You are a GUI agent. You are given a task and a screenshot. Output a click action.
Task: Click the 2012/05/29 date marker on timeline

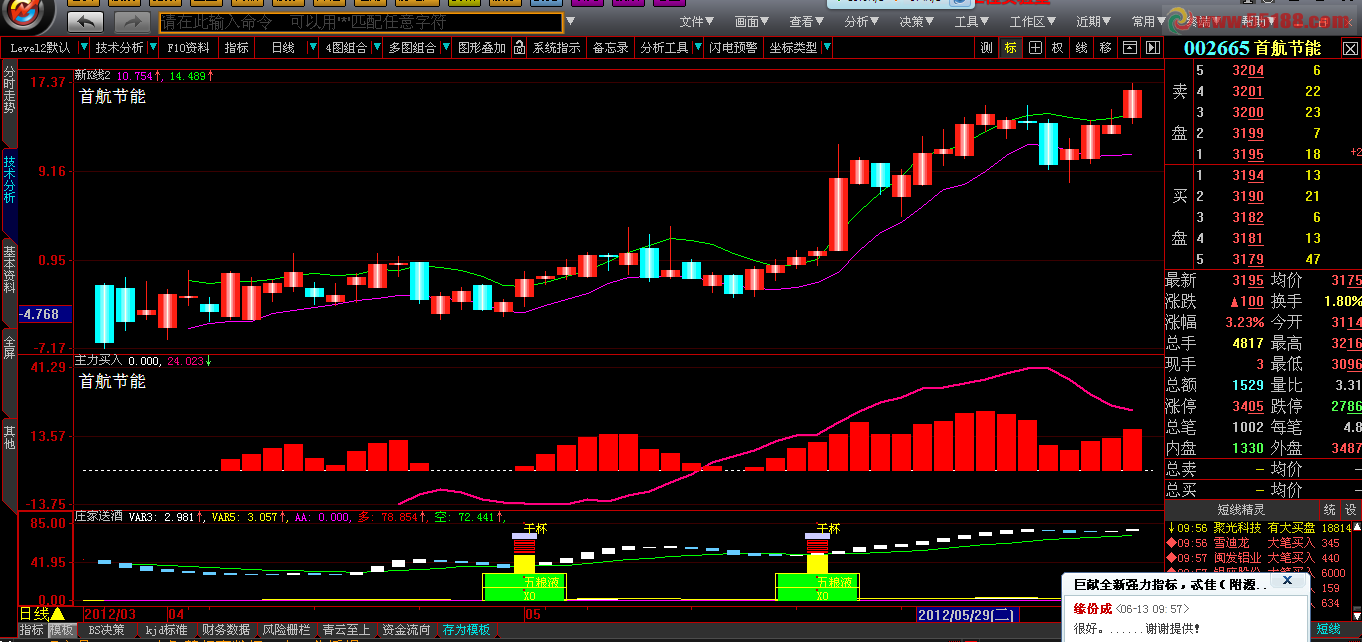tap(968, 614)
